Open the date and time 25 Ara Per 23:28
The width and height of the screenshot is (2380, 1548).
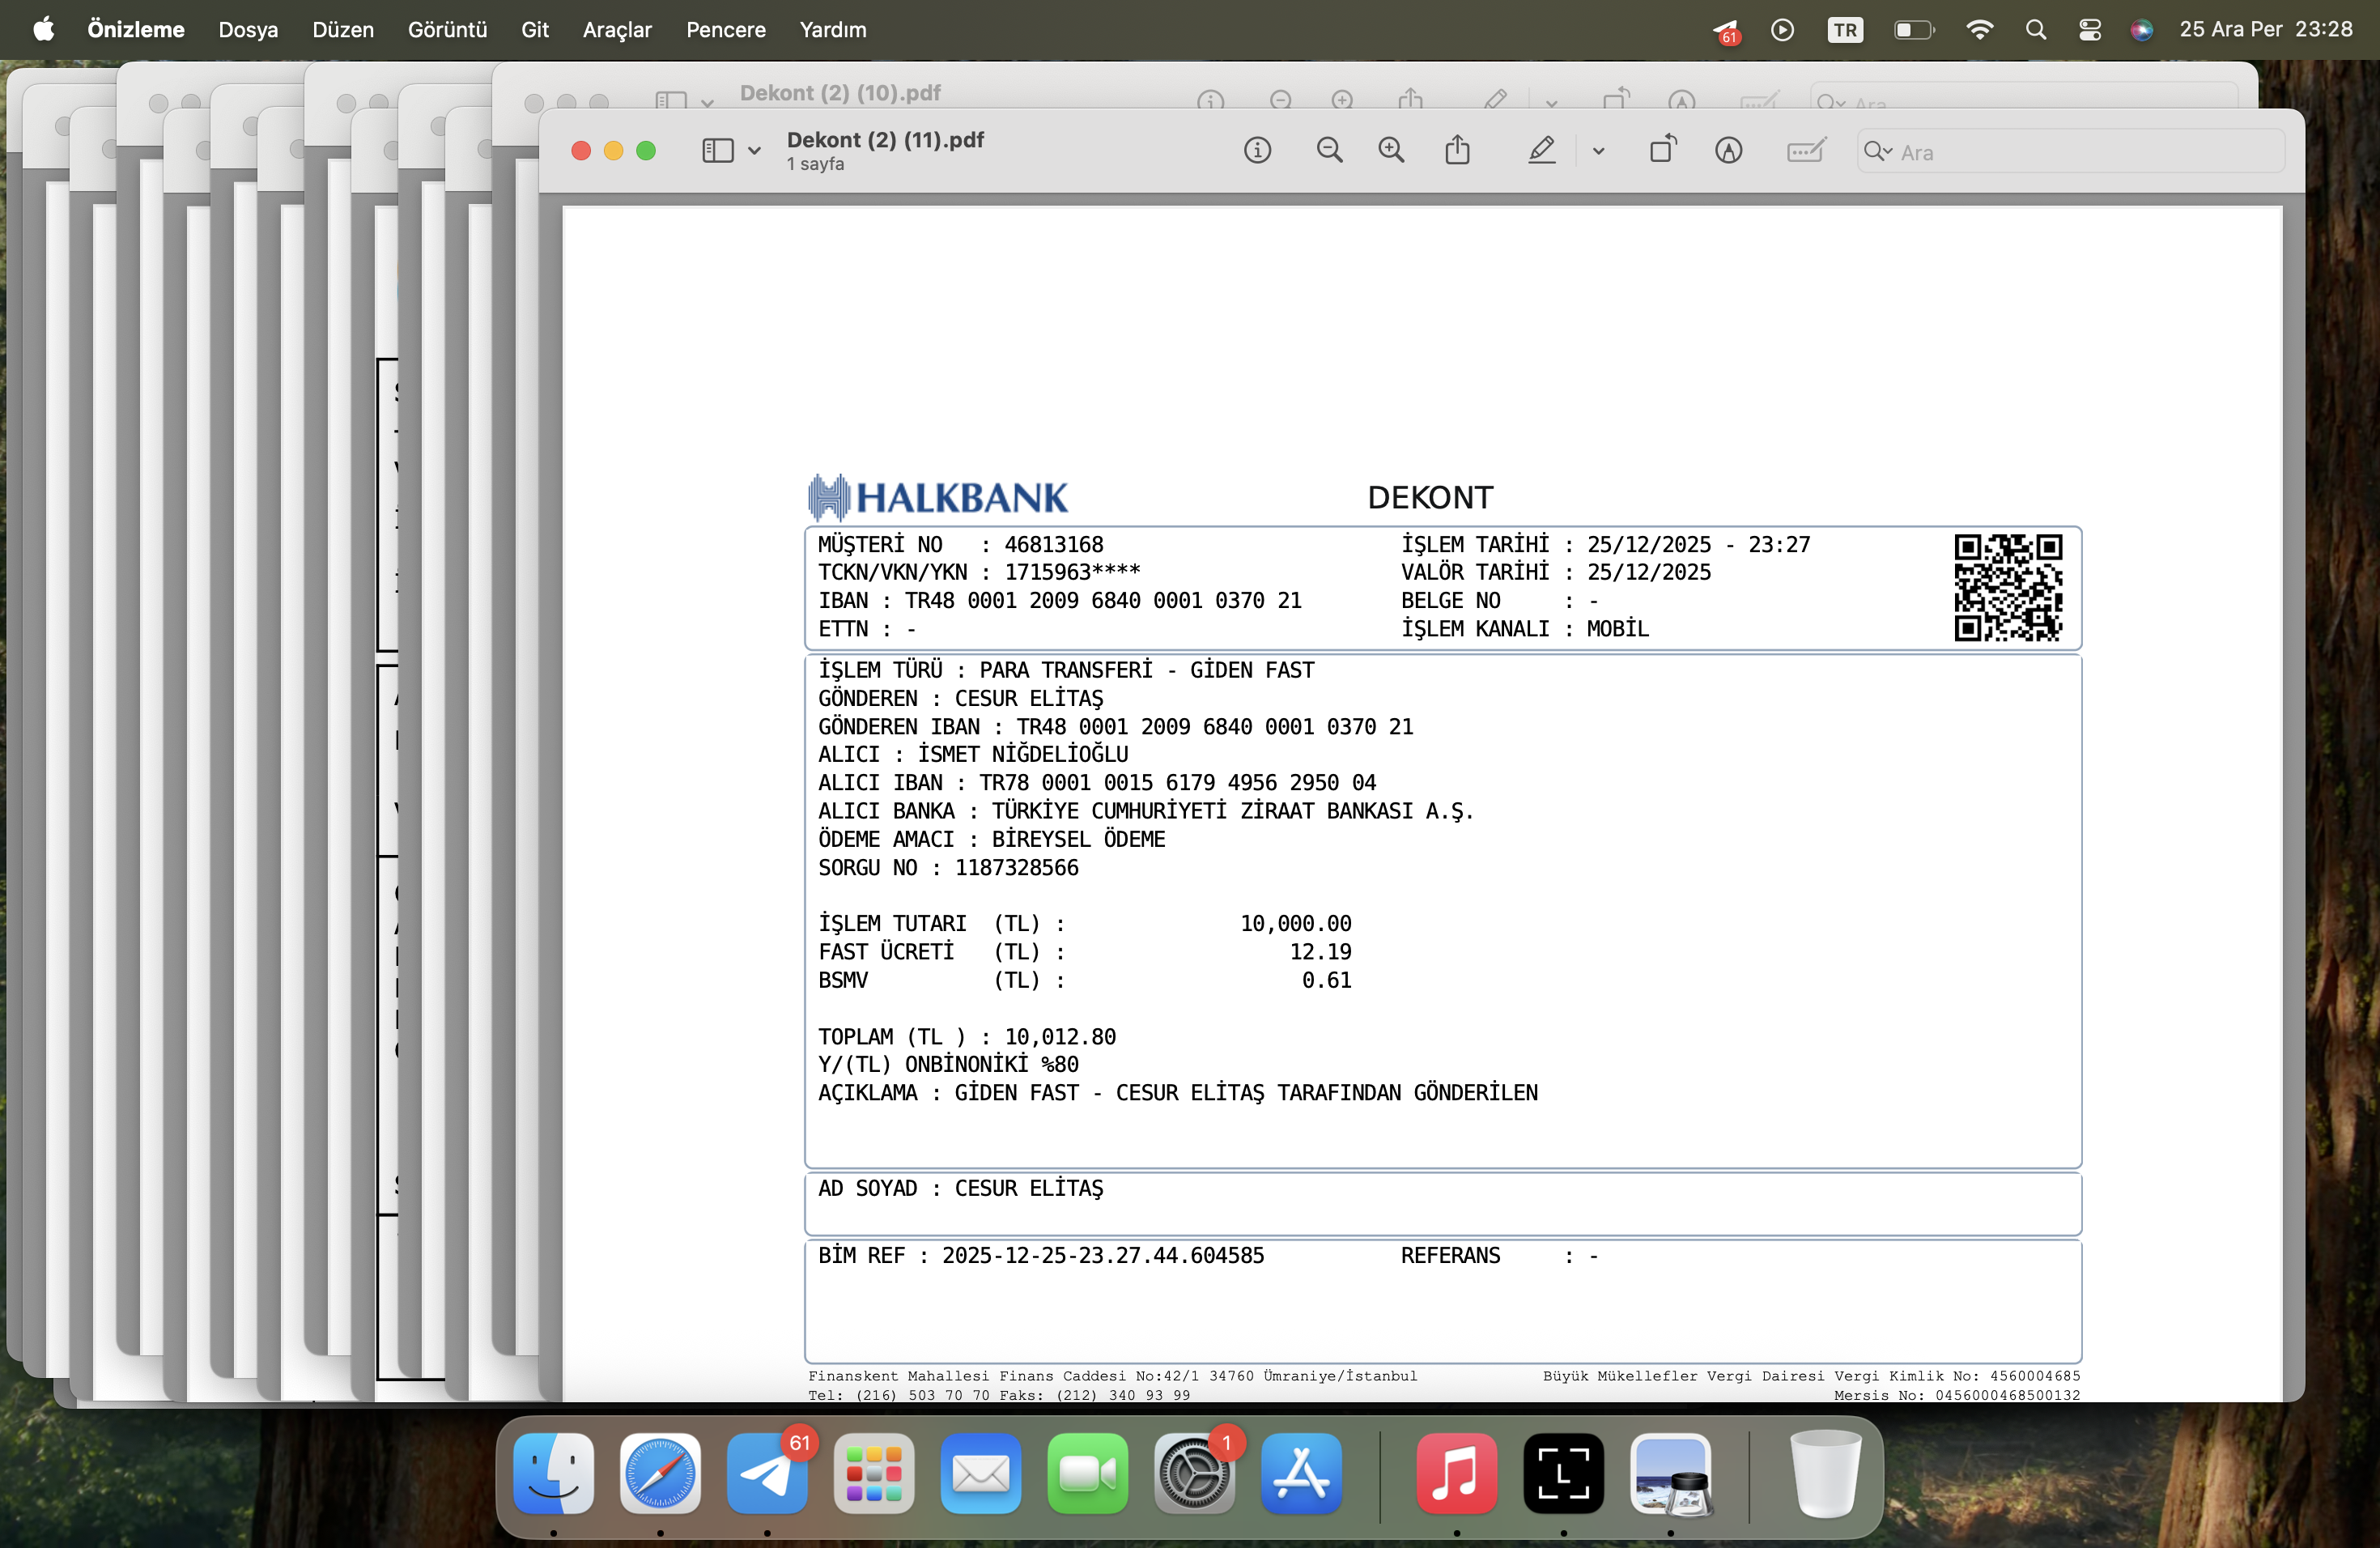[2266, 29]
